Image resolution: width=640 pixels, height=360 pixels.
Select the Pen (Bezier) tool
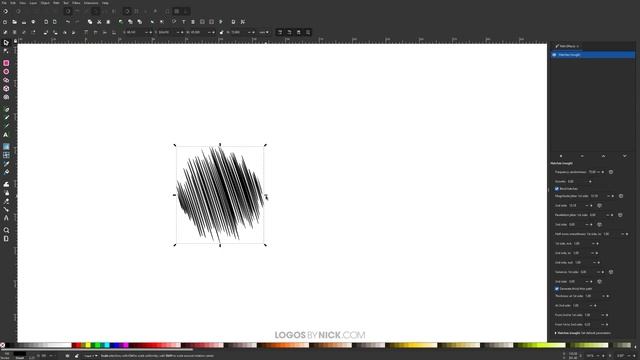pyautogui.click(x=6, y=109)
